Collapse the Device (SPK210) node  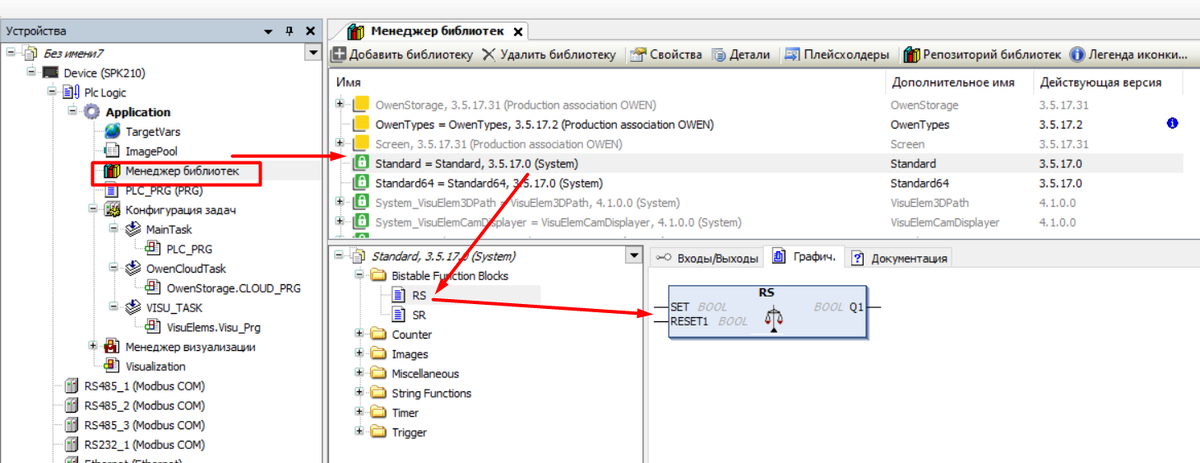(30, 73)
